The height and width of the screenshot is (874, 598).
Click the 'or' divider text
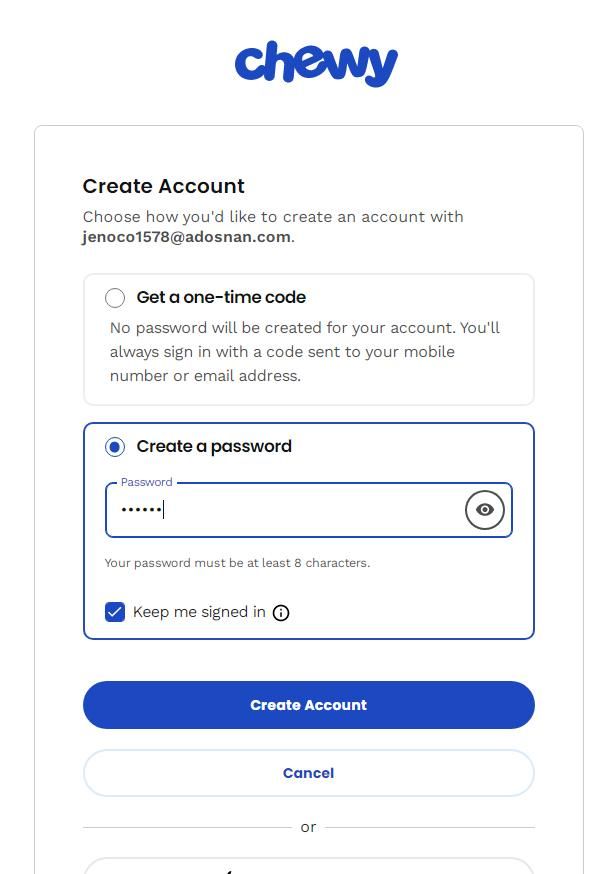[308, 827]
